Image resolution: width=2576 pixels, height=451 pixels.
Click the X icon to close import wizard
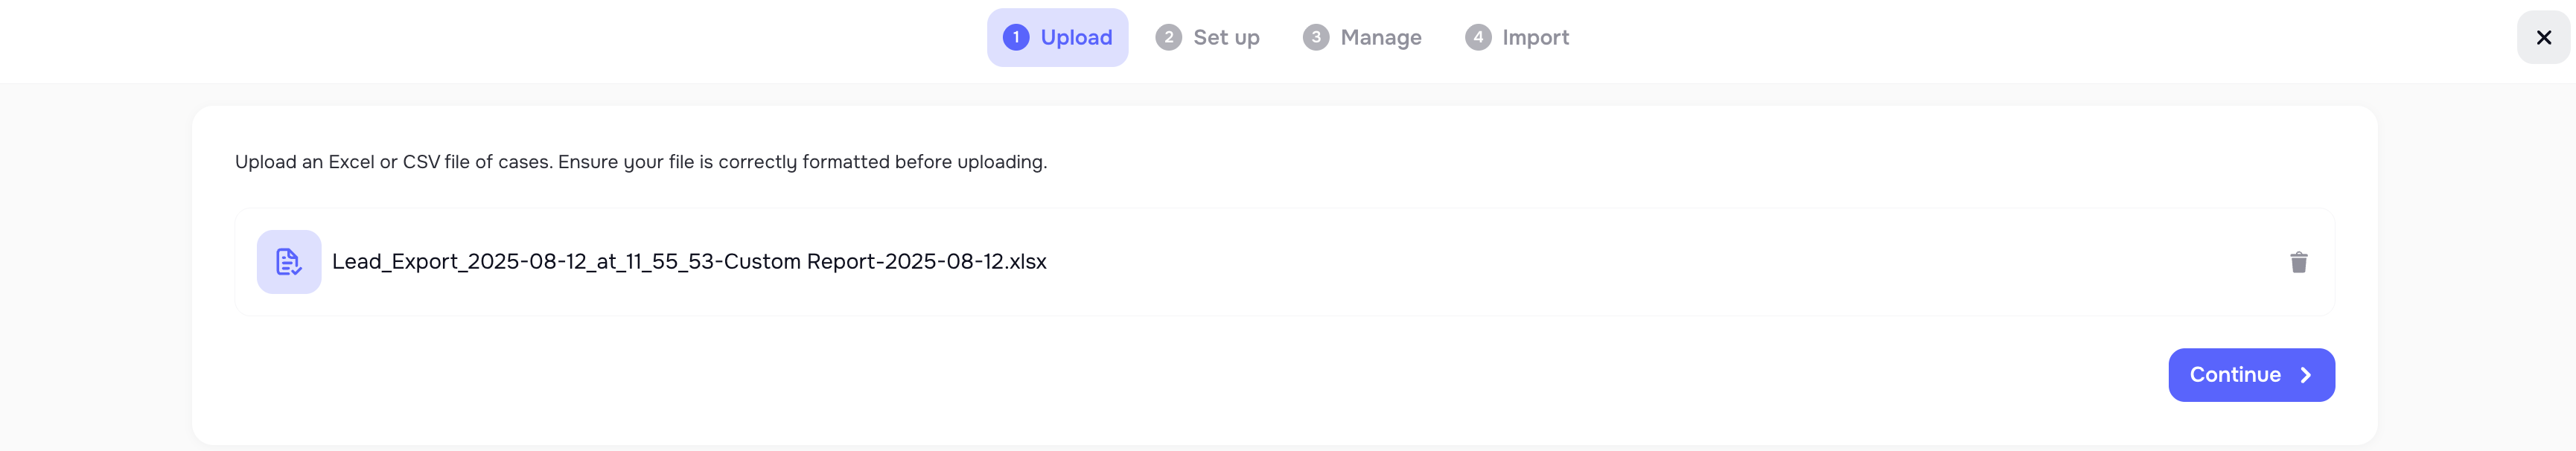coord(2544,37)
